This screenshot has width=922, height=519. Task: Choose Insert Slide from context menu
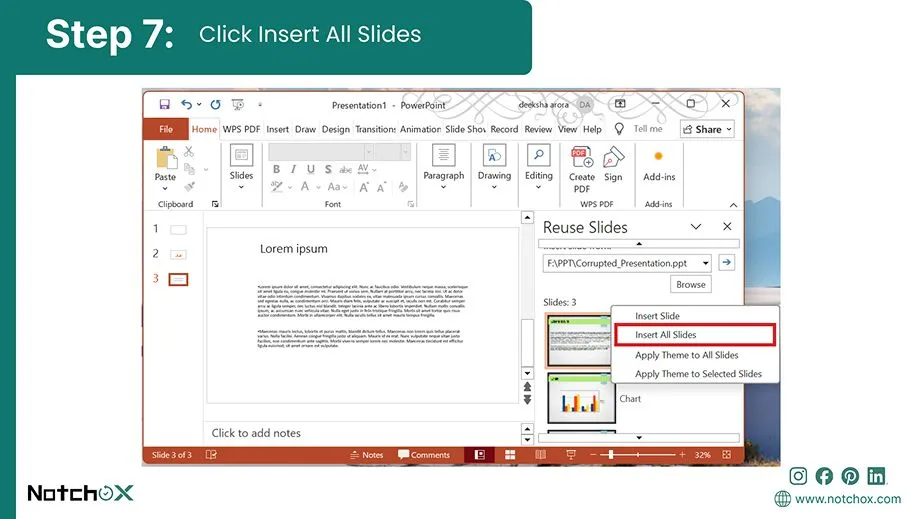(x=657, y=316)
